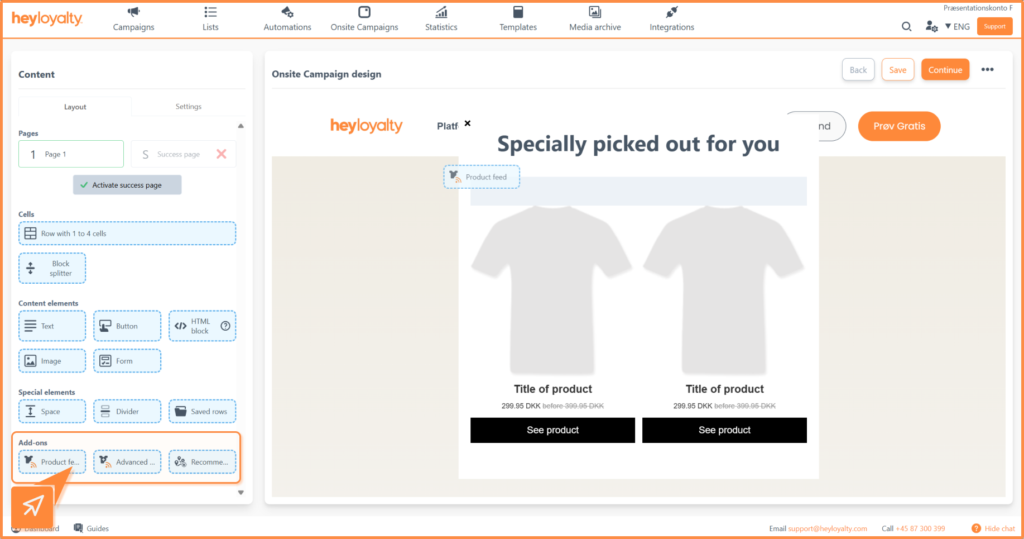Open the Integrations plug icon

click(x=671, y=12)
